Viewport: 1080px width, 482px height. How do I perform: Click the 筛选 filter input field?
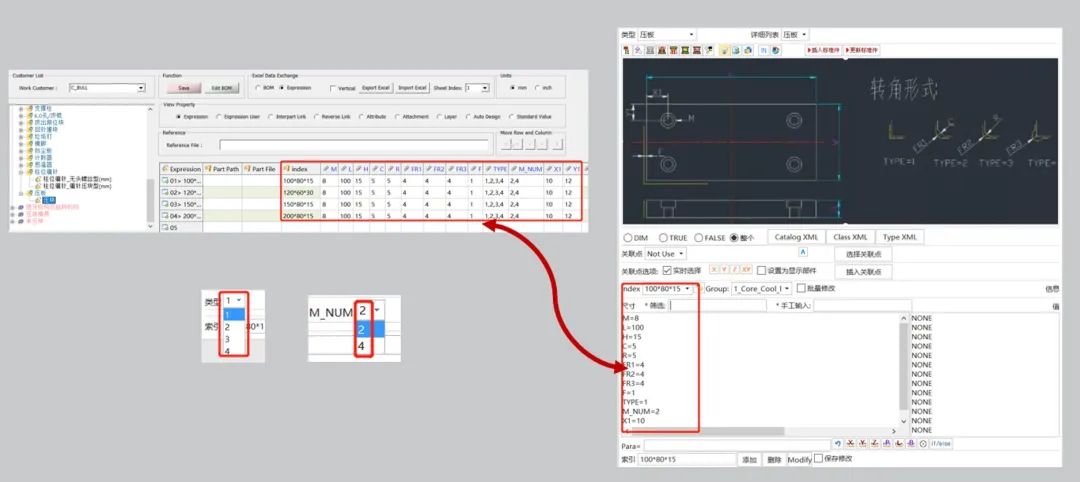click(717, 305)
